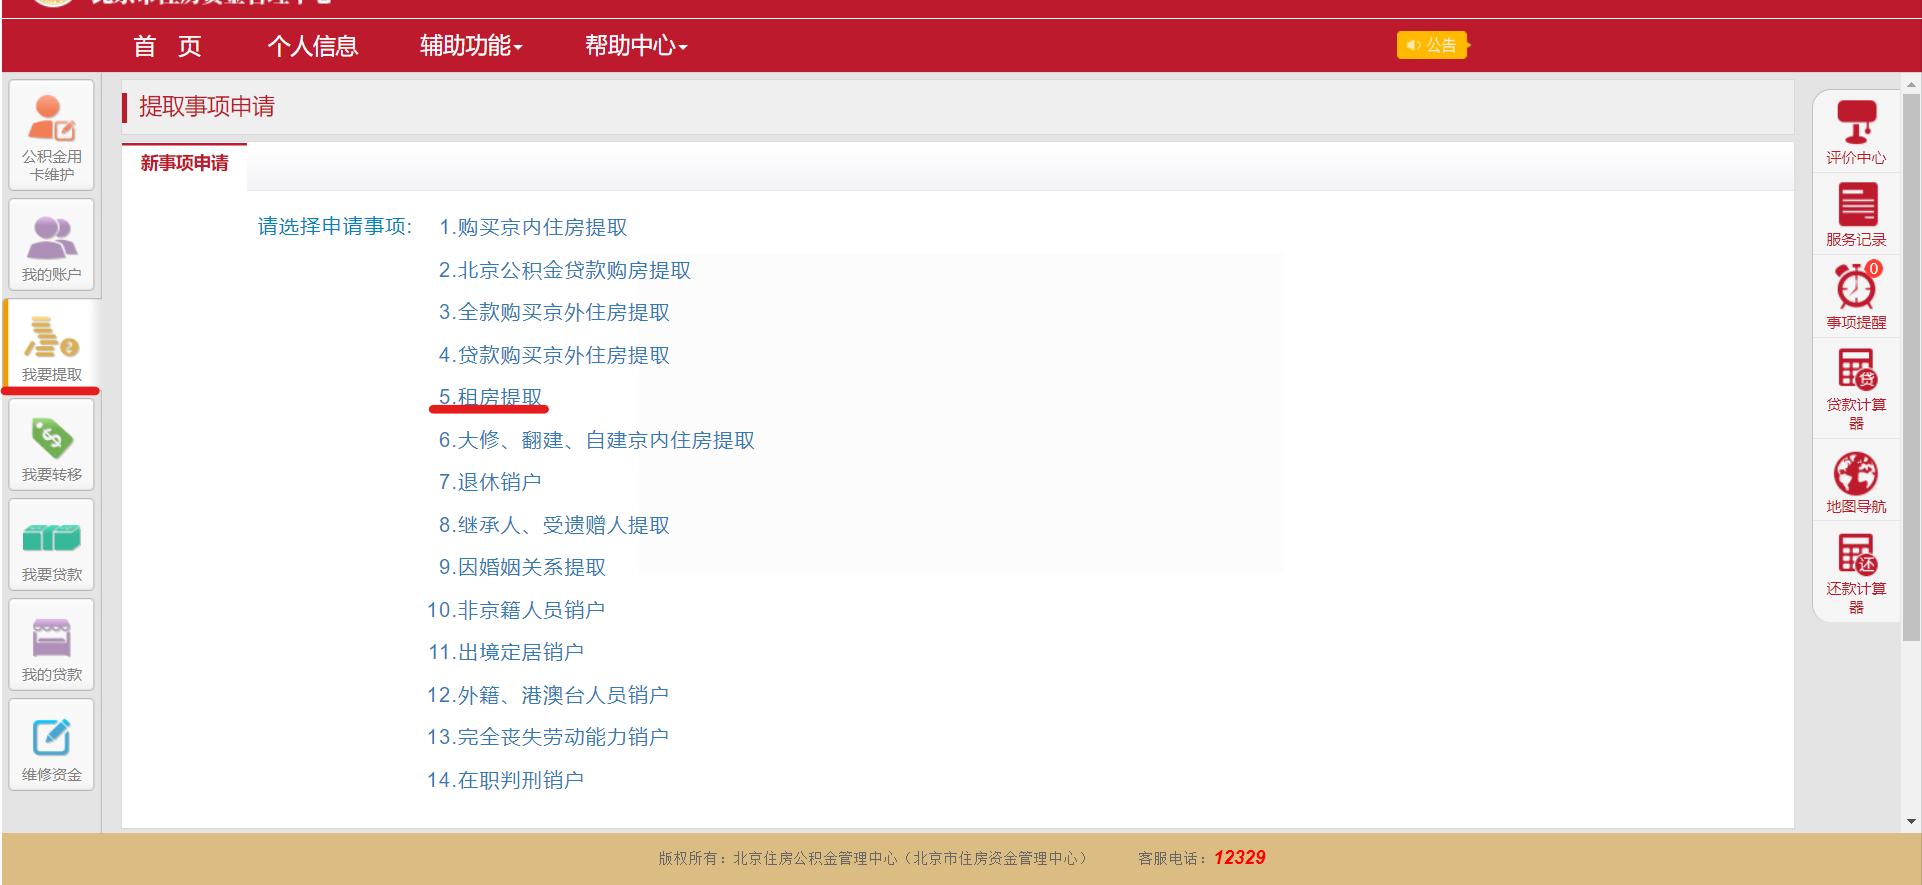Screen dimensions: 1922x885
Task: Click the 版权所有 copyright footer text
Action: tap(873, 858)
